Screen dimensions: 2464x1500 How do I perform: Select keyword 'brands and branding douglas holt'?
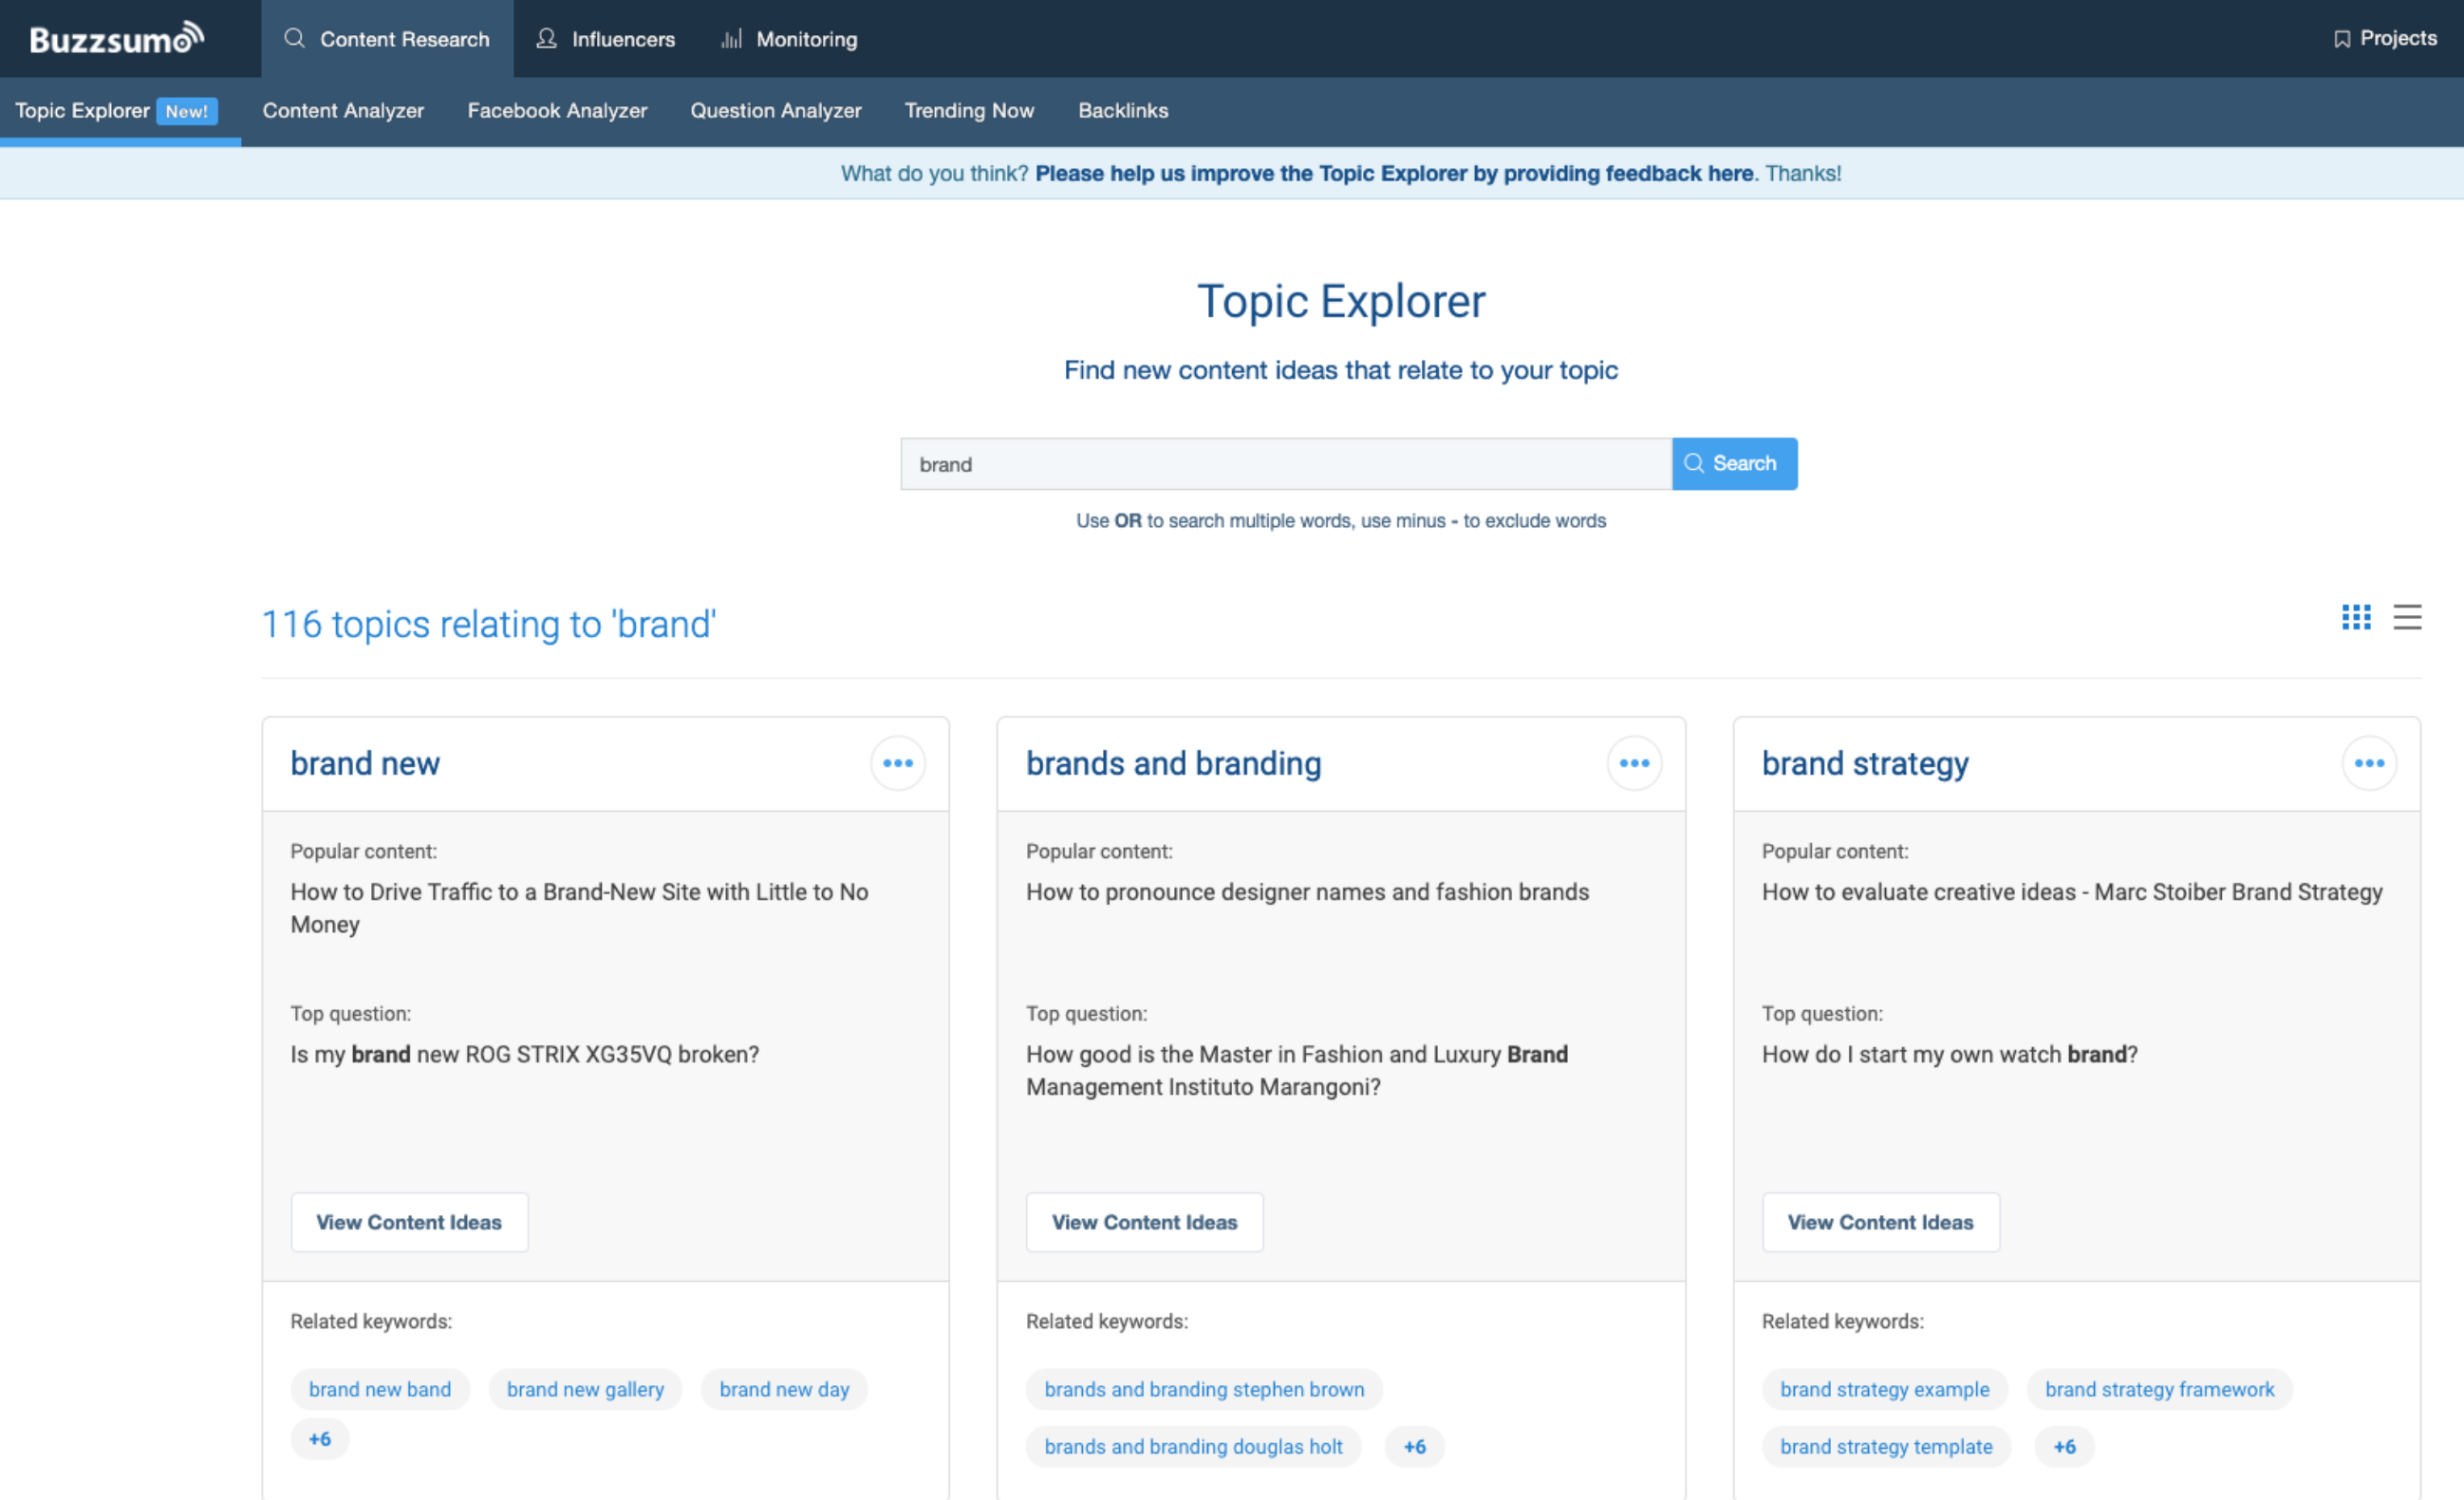pyautogui.click(x=1193, y=1446)
